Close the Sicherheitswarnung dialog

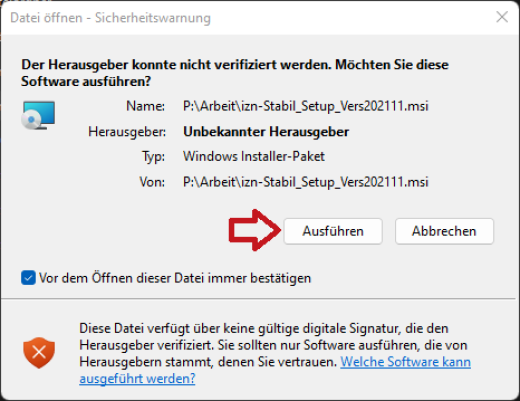pos(502,17)
